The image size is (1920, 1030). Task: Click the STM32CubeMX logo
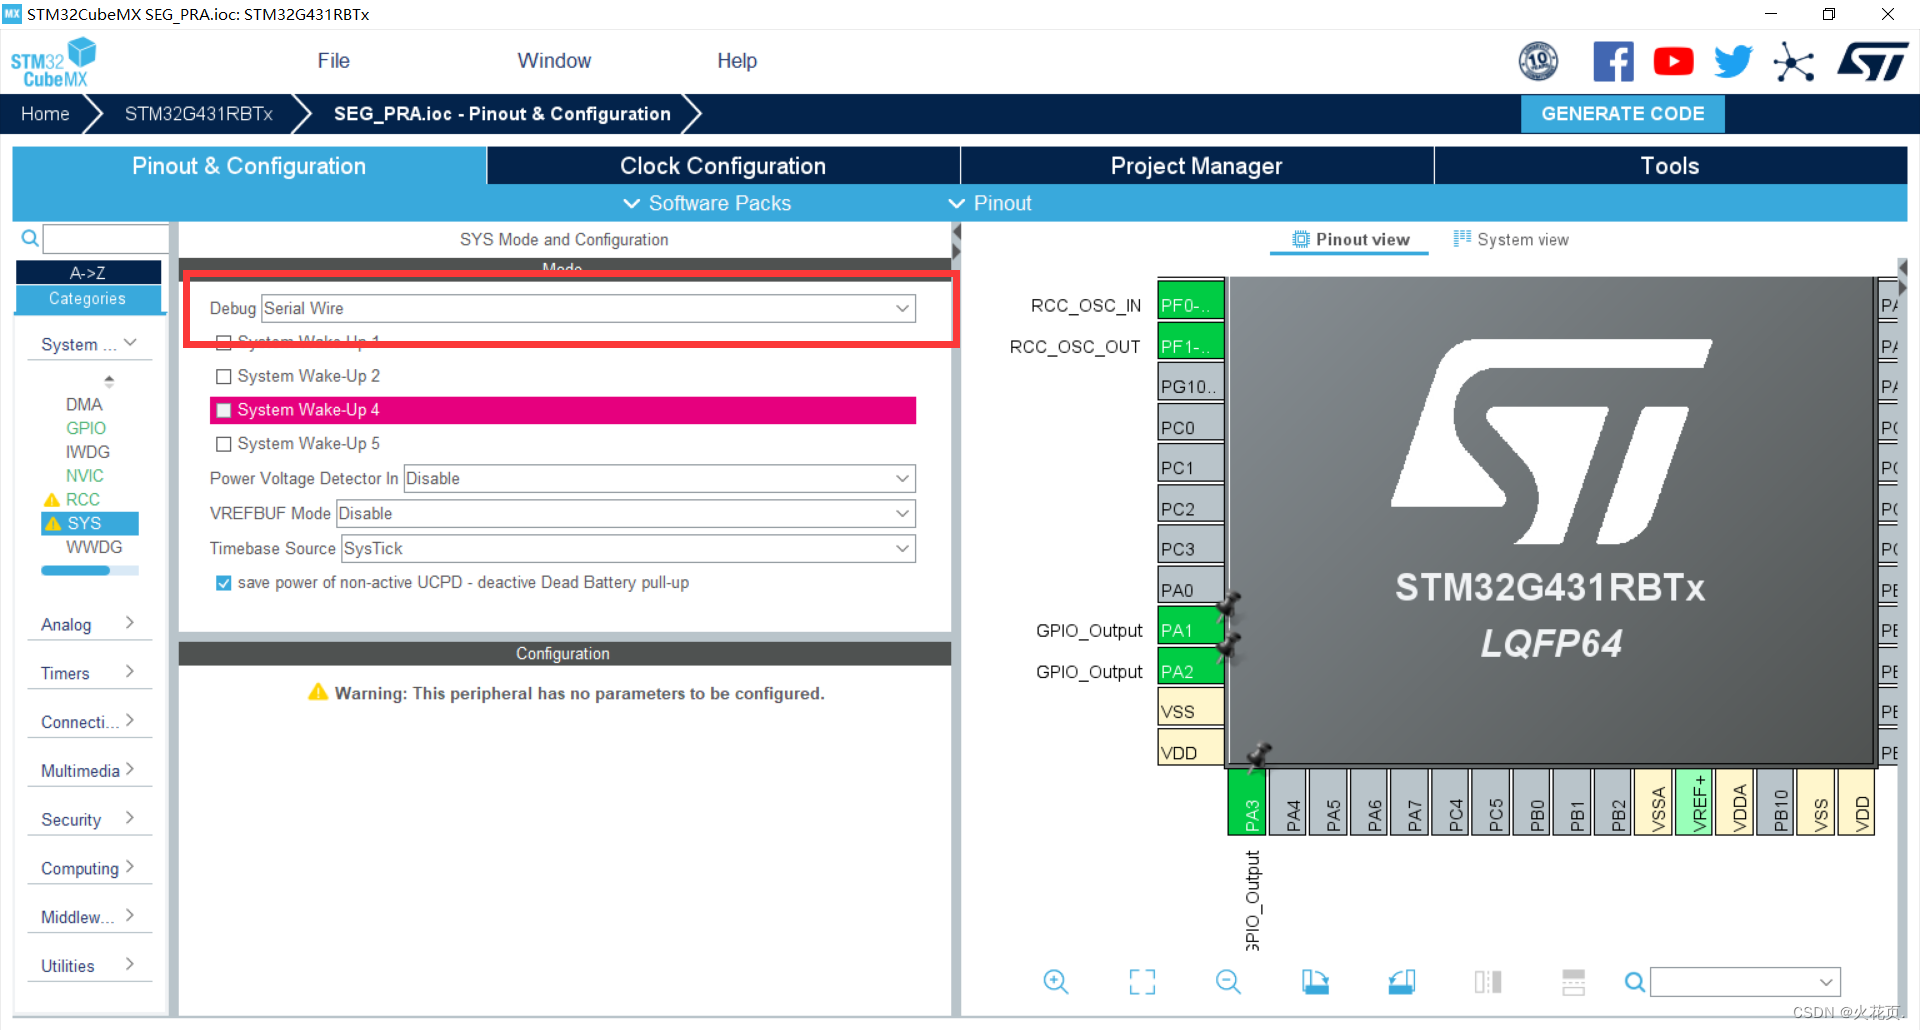click(x=53, y=62)
